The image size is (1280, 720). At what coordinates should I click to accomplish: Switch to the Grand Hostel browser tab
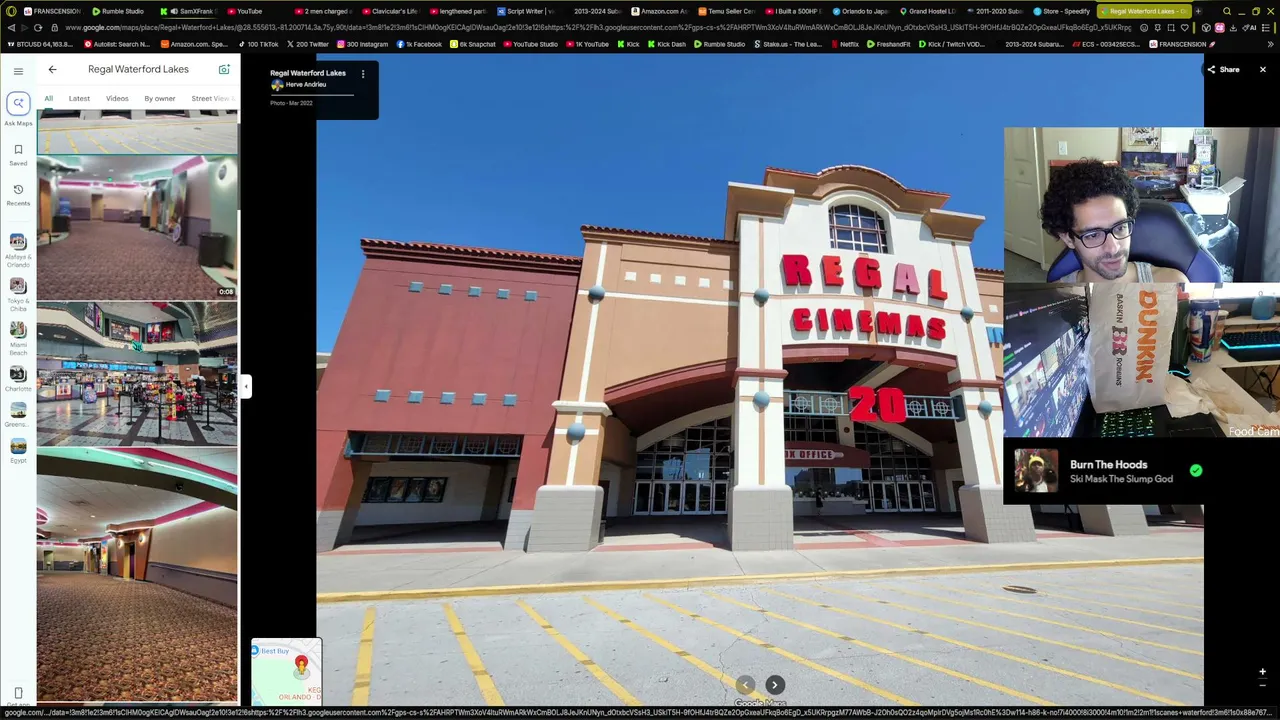click(927, 11)
